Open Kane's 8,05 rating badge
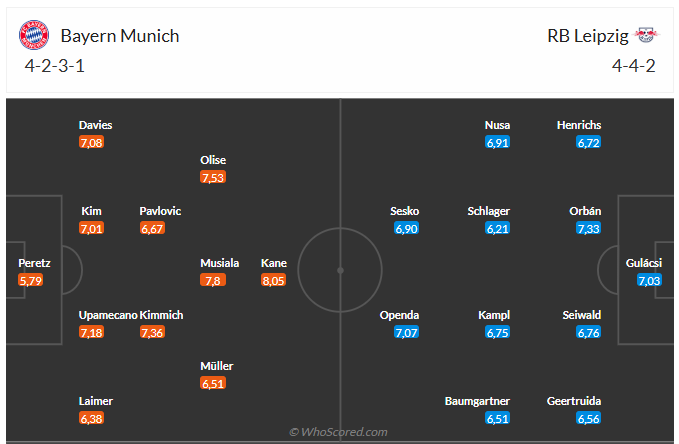This screenshot has height=444, width=679. [273, 281]
